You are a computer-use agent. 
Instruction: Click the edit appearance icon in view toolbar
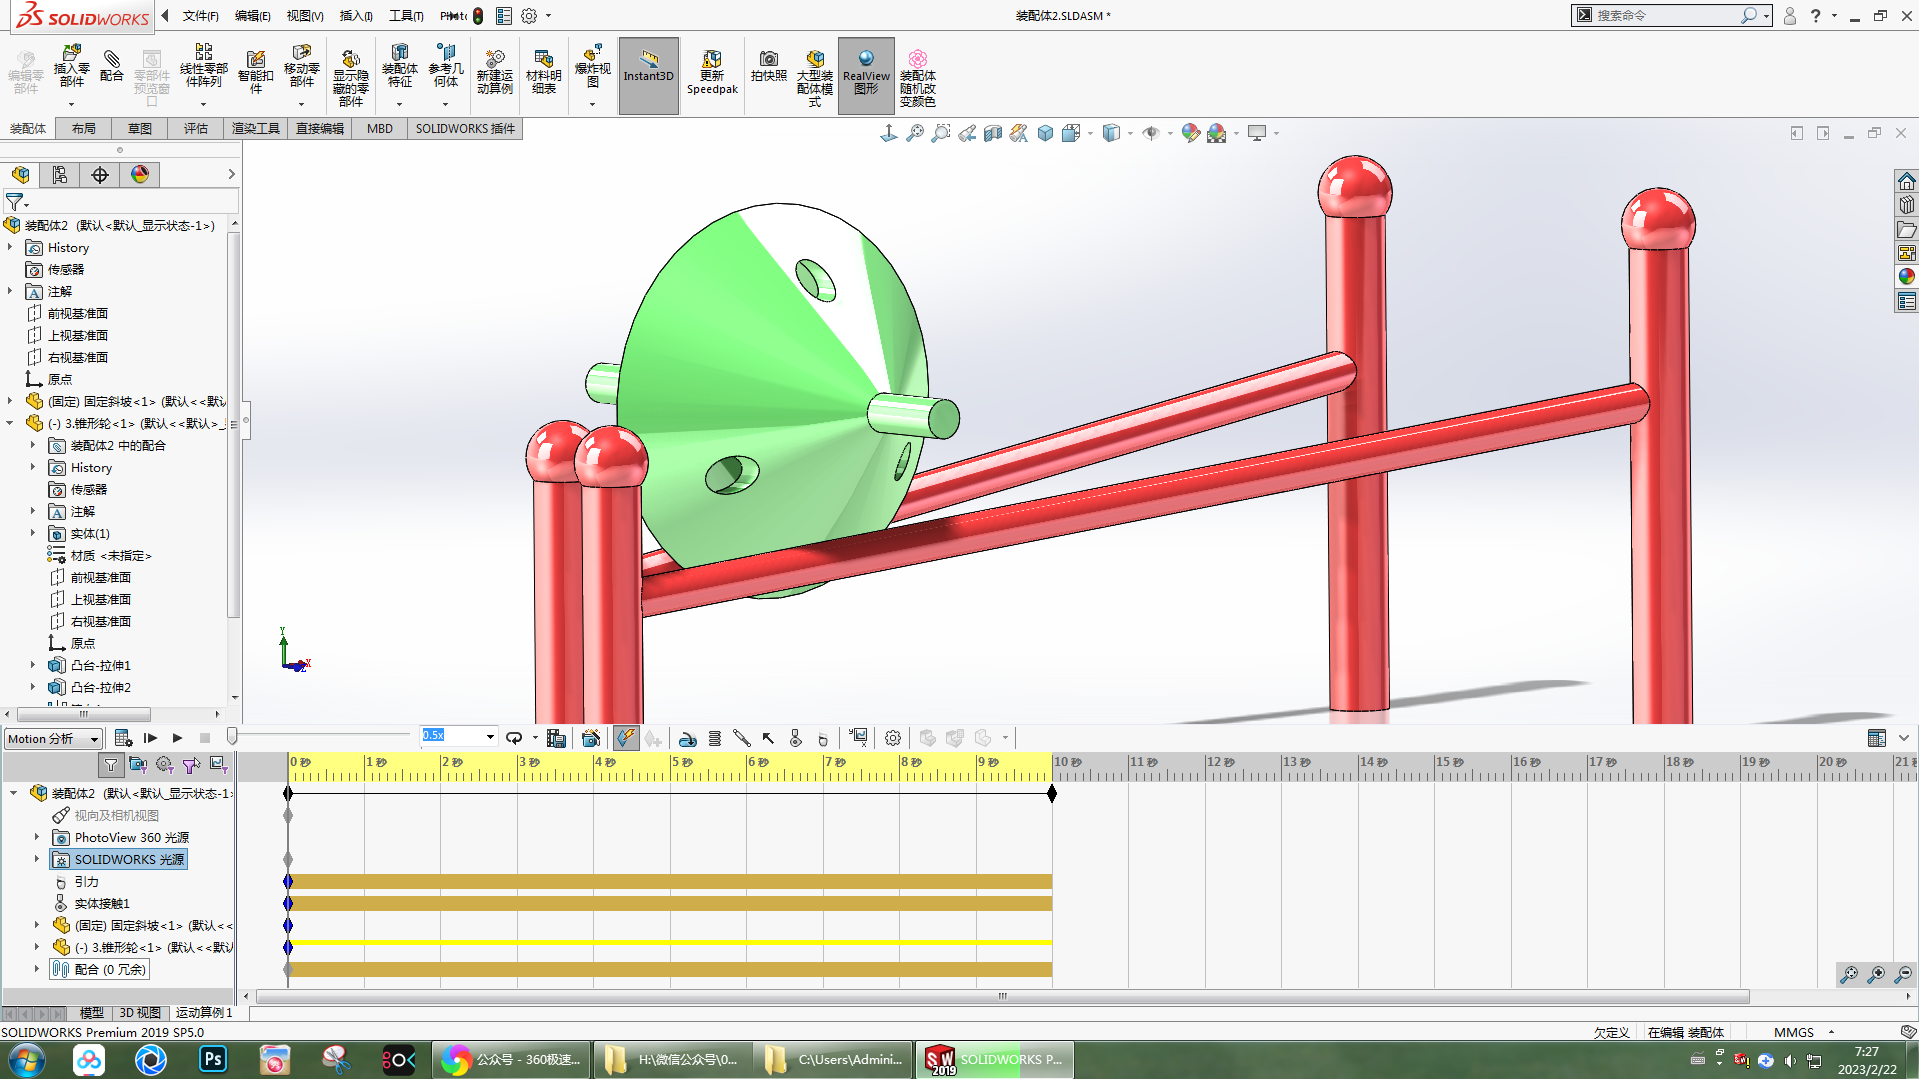pos(1190,133)
